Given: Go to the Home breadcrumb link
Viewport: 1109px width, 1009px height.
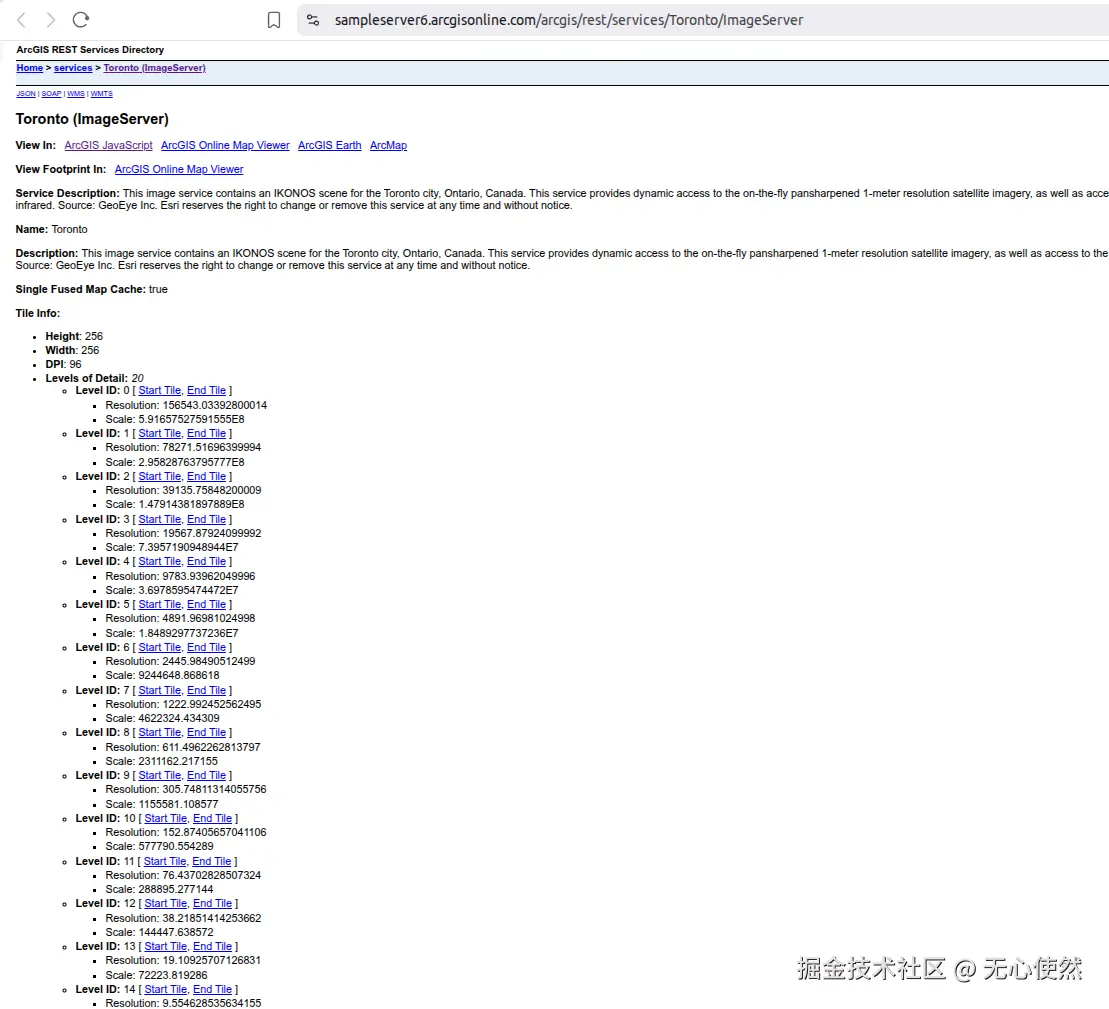Looking at the screenshot, I should (30, 68).
